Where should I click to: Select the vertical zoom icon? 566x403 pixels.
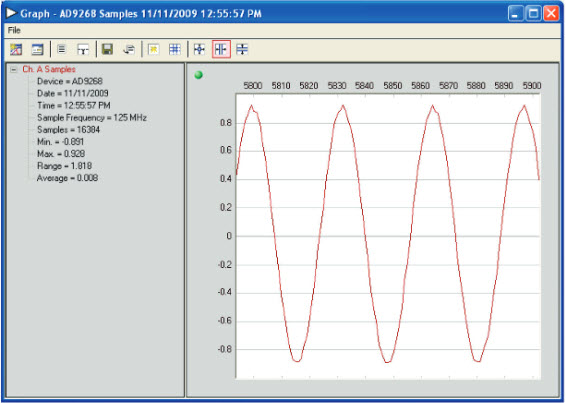242,49
